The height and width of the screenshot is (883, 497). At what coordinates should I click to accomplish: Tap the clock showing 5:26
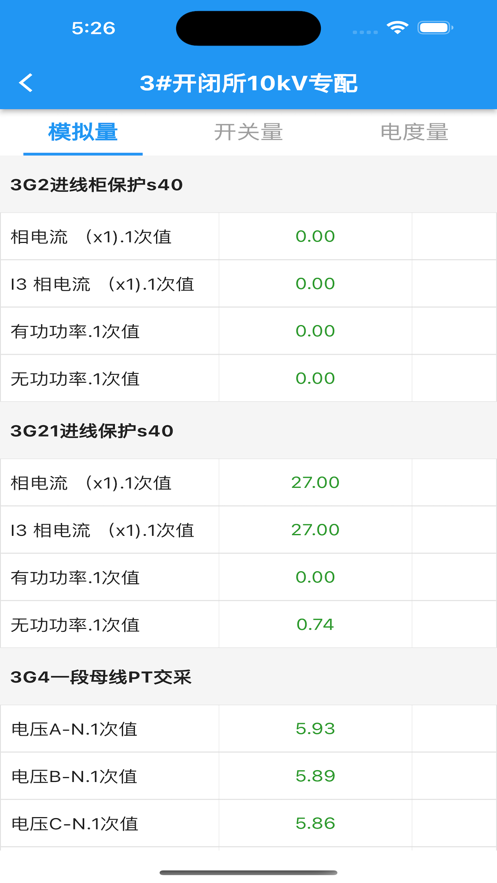[93, 28]
